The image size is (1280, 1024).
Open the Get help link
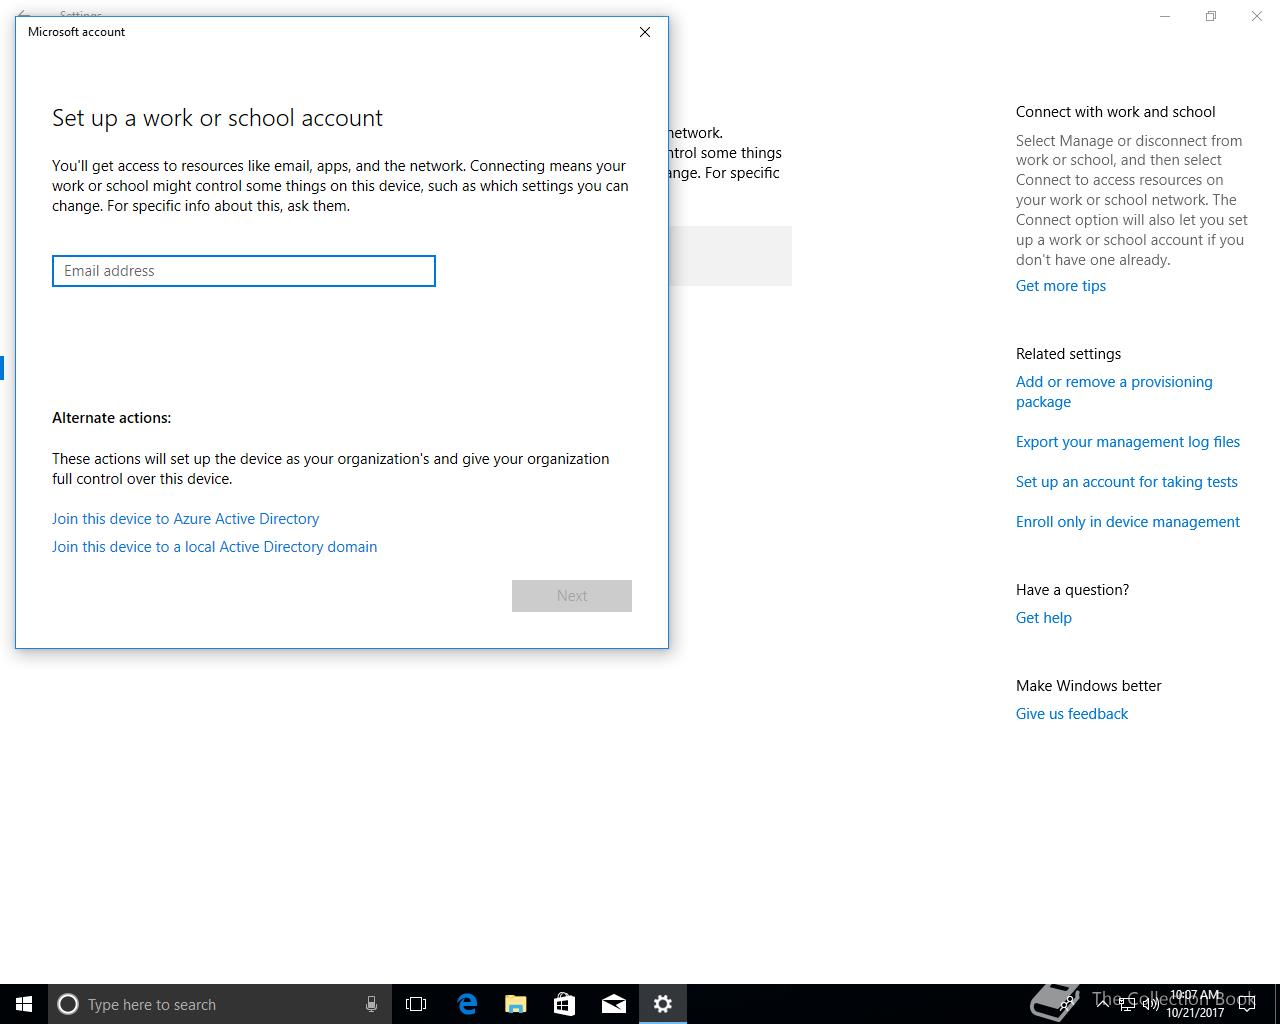pyautogui.click(x=1044, y=618)
